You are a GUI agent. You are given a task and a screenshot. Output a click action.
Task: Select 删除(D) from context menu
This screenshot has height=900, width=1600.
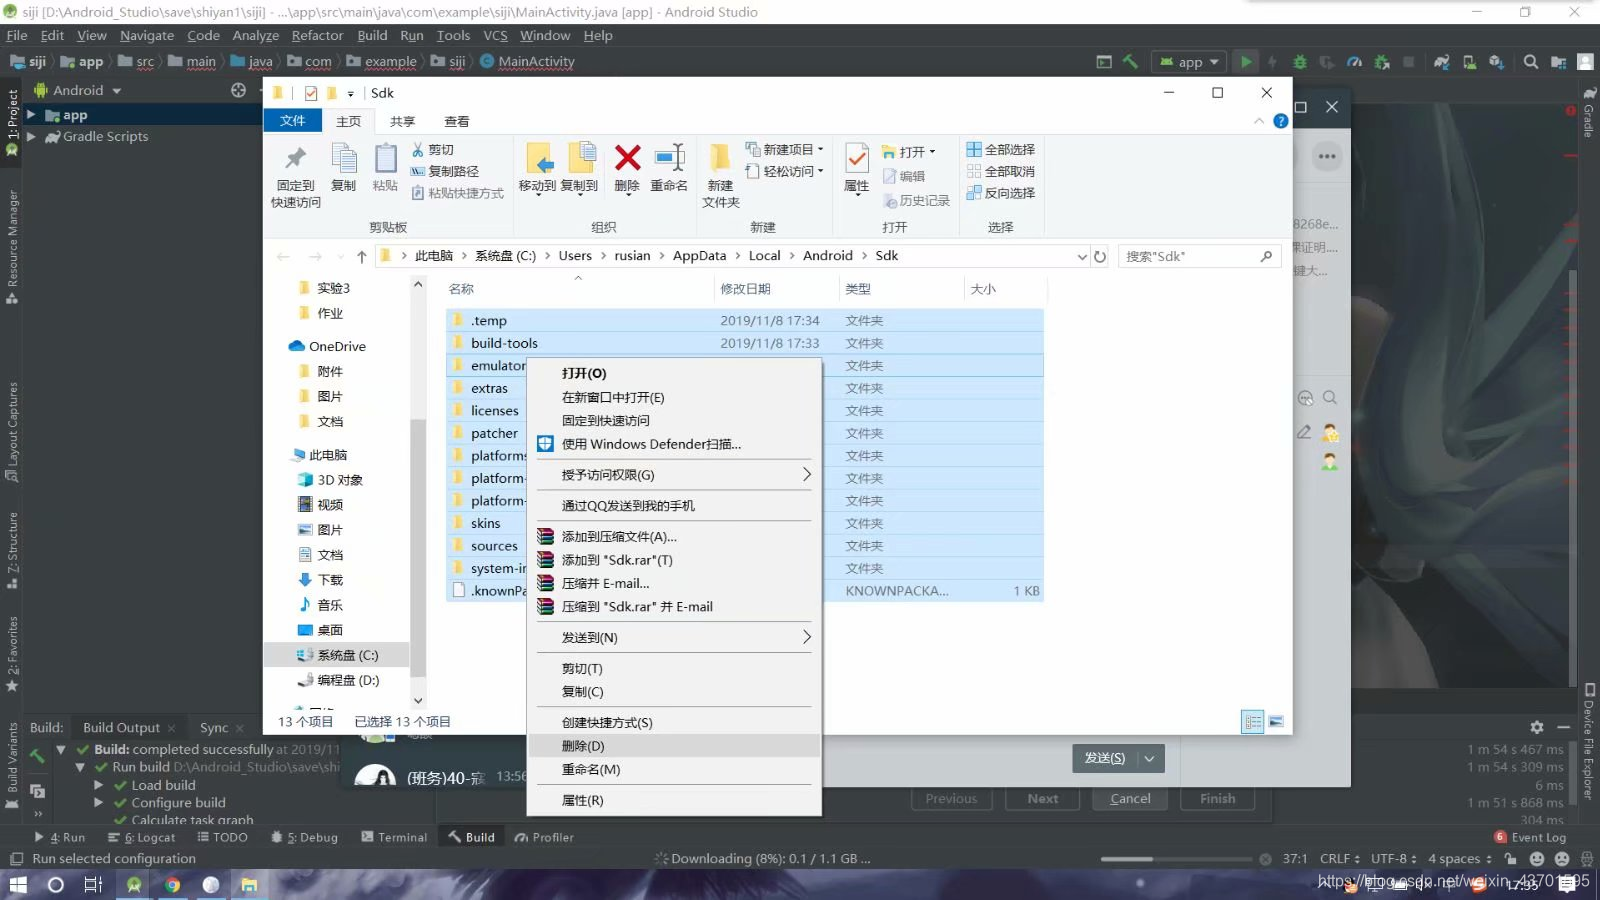point(674,746)
